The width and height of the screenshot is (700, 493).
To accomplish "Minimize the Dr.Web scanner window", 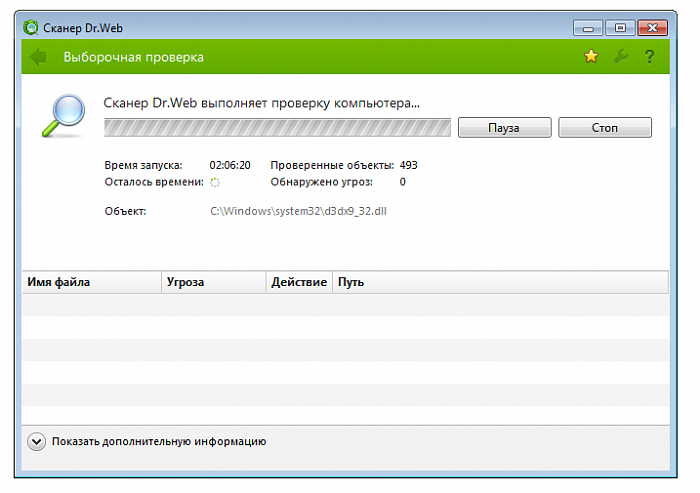I will coord(588,28).
